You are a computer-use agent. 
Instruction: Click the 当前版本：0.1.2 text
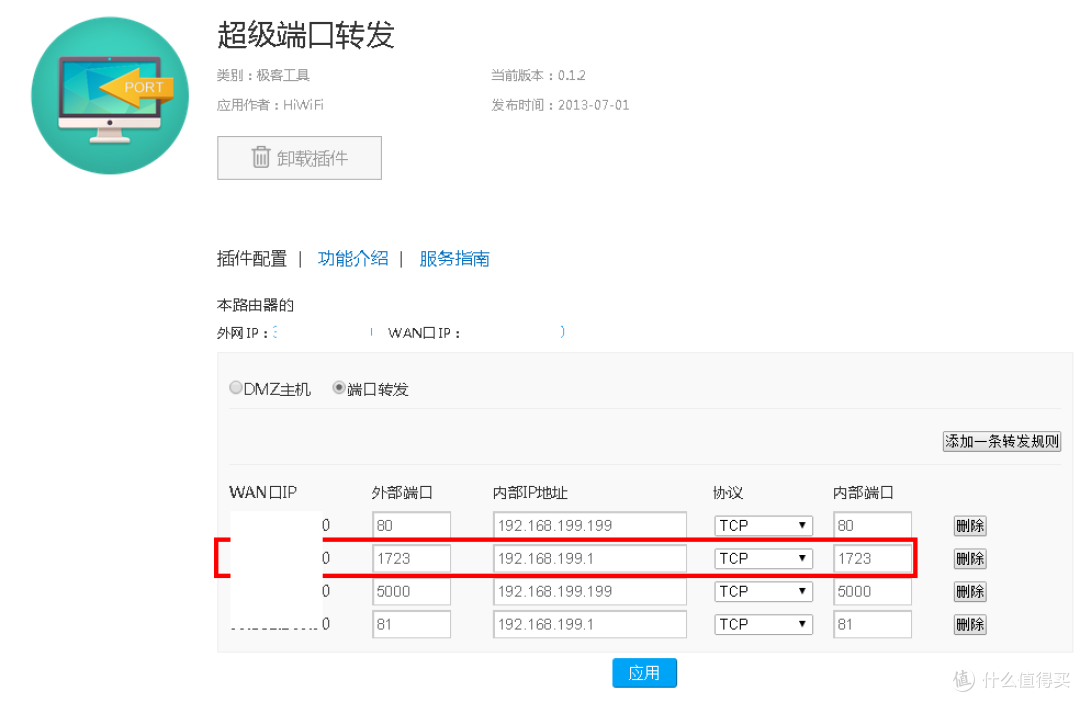[x=538, y=75]
